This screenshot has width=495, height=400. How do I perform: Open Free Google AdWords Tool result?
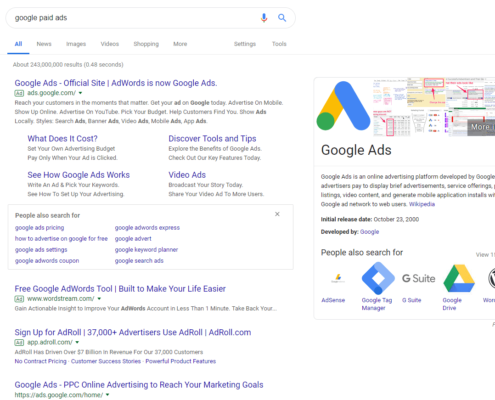(120, 289)
